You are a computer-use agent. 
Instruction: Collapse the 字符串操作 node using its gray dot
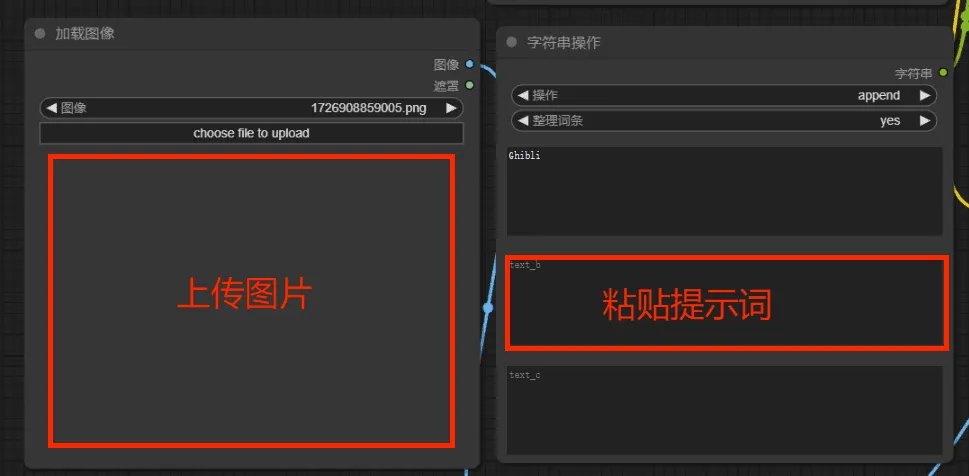tap(512, 42)
